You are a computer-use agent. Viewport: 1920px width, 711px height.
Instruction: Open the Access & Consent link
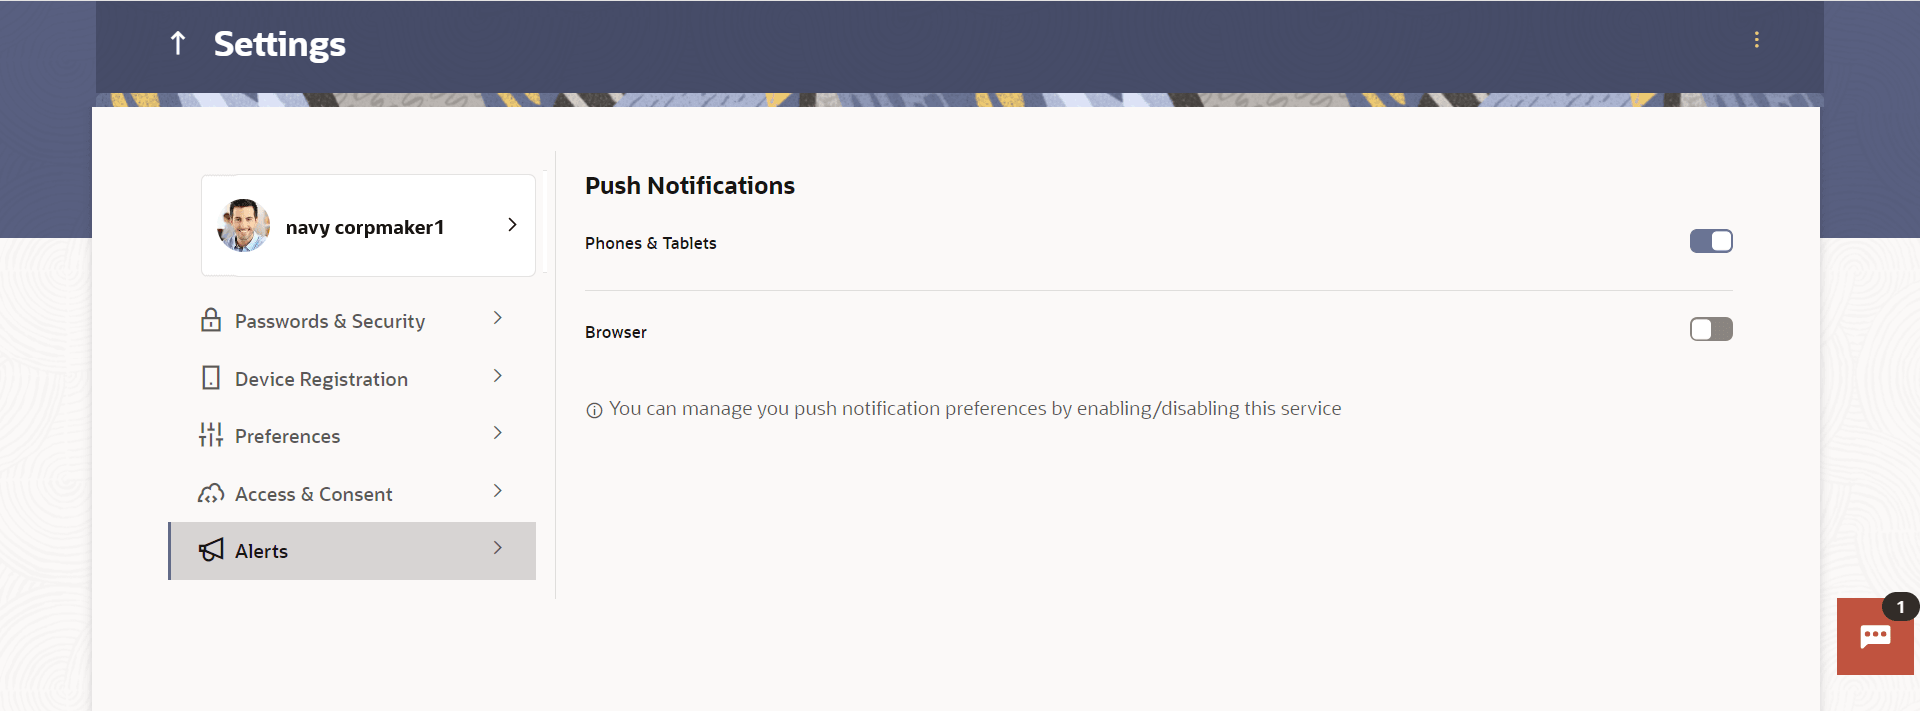(x=314, y=494)
